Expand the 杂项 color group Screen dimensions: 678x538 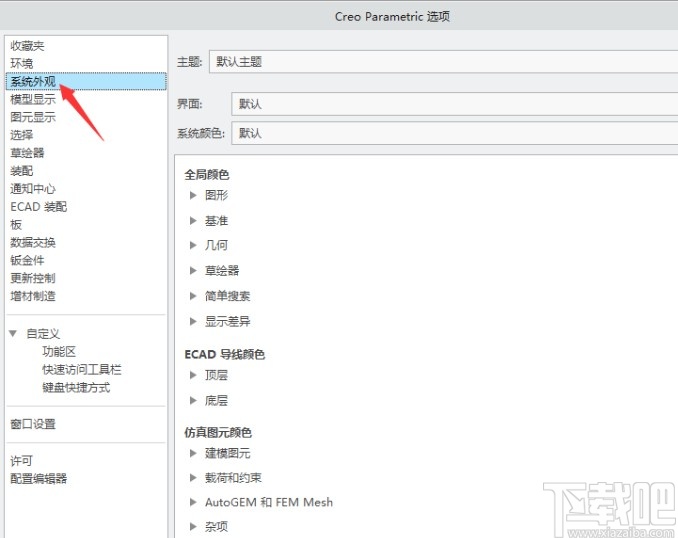pos(193,526)
